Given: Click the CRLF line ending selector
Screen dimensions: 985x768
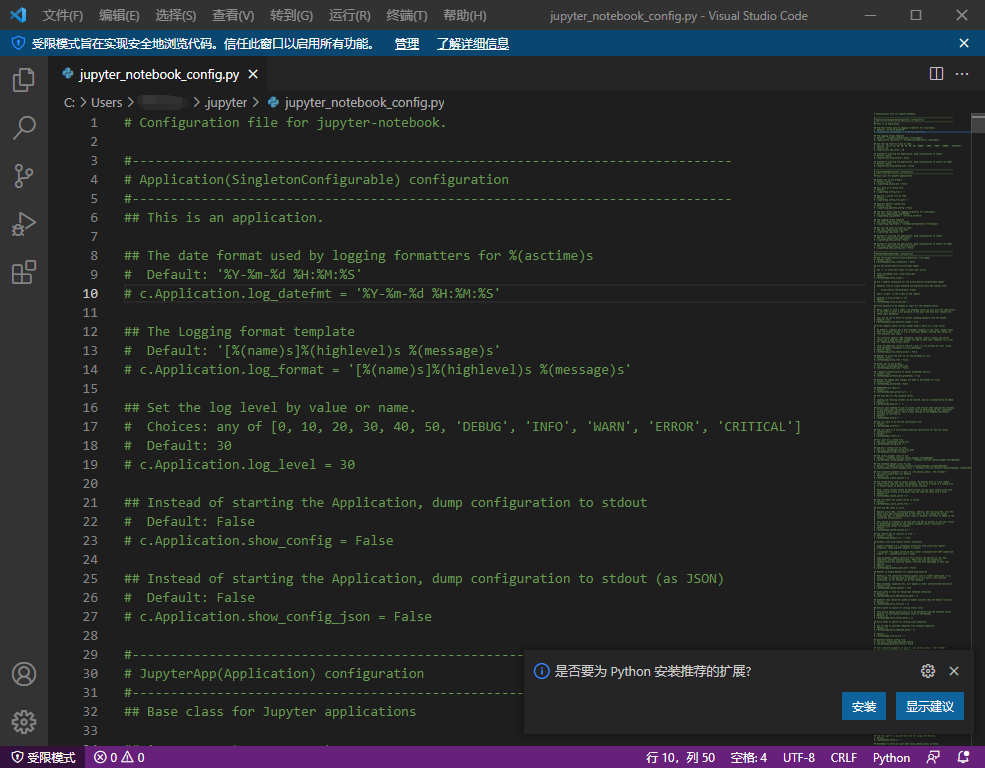Looking at the screenshot, I should 844,757.
